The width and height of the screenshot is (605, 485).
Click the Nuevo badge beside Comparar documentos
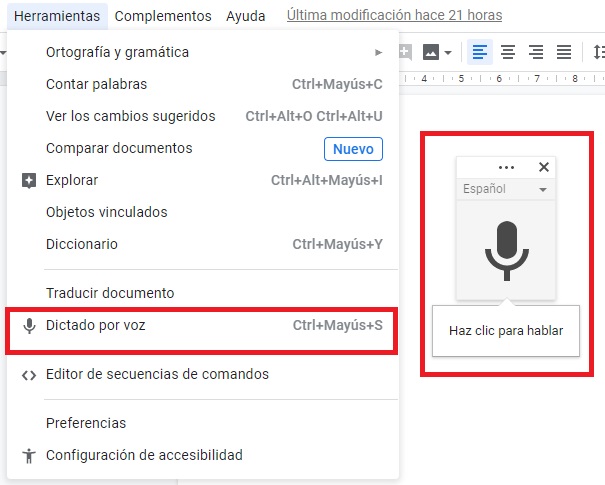[353, 149]
